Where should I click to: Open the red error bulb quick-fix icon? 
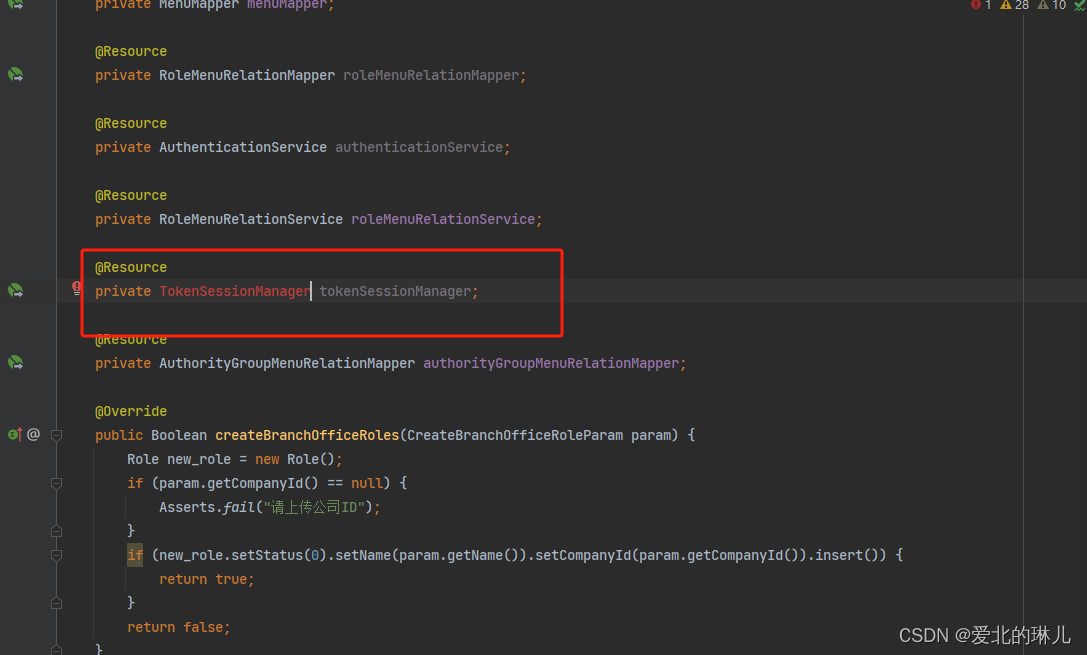[76, 288]
